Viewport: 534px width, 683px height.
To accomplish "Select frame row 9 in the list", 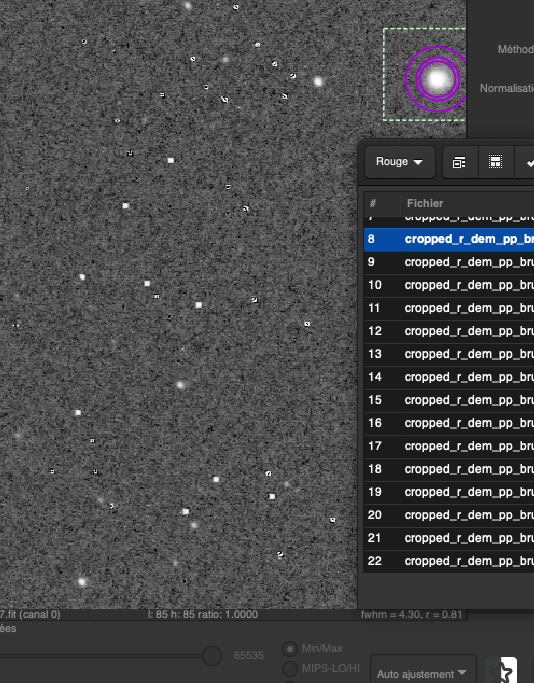I will [449, 262].
